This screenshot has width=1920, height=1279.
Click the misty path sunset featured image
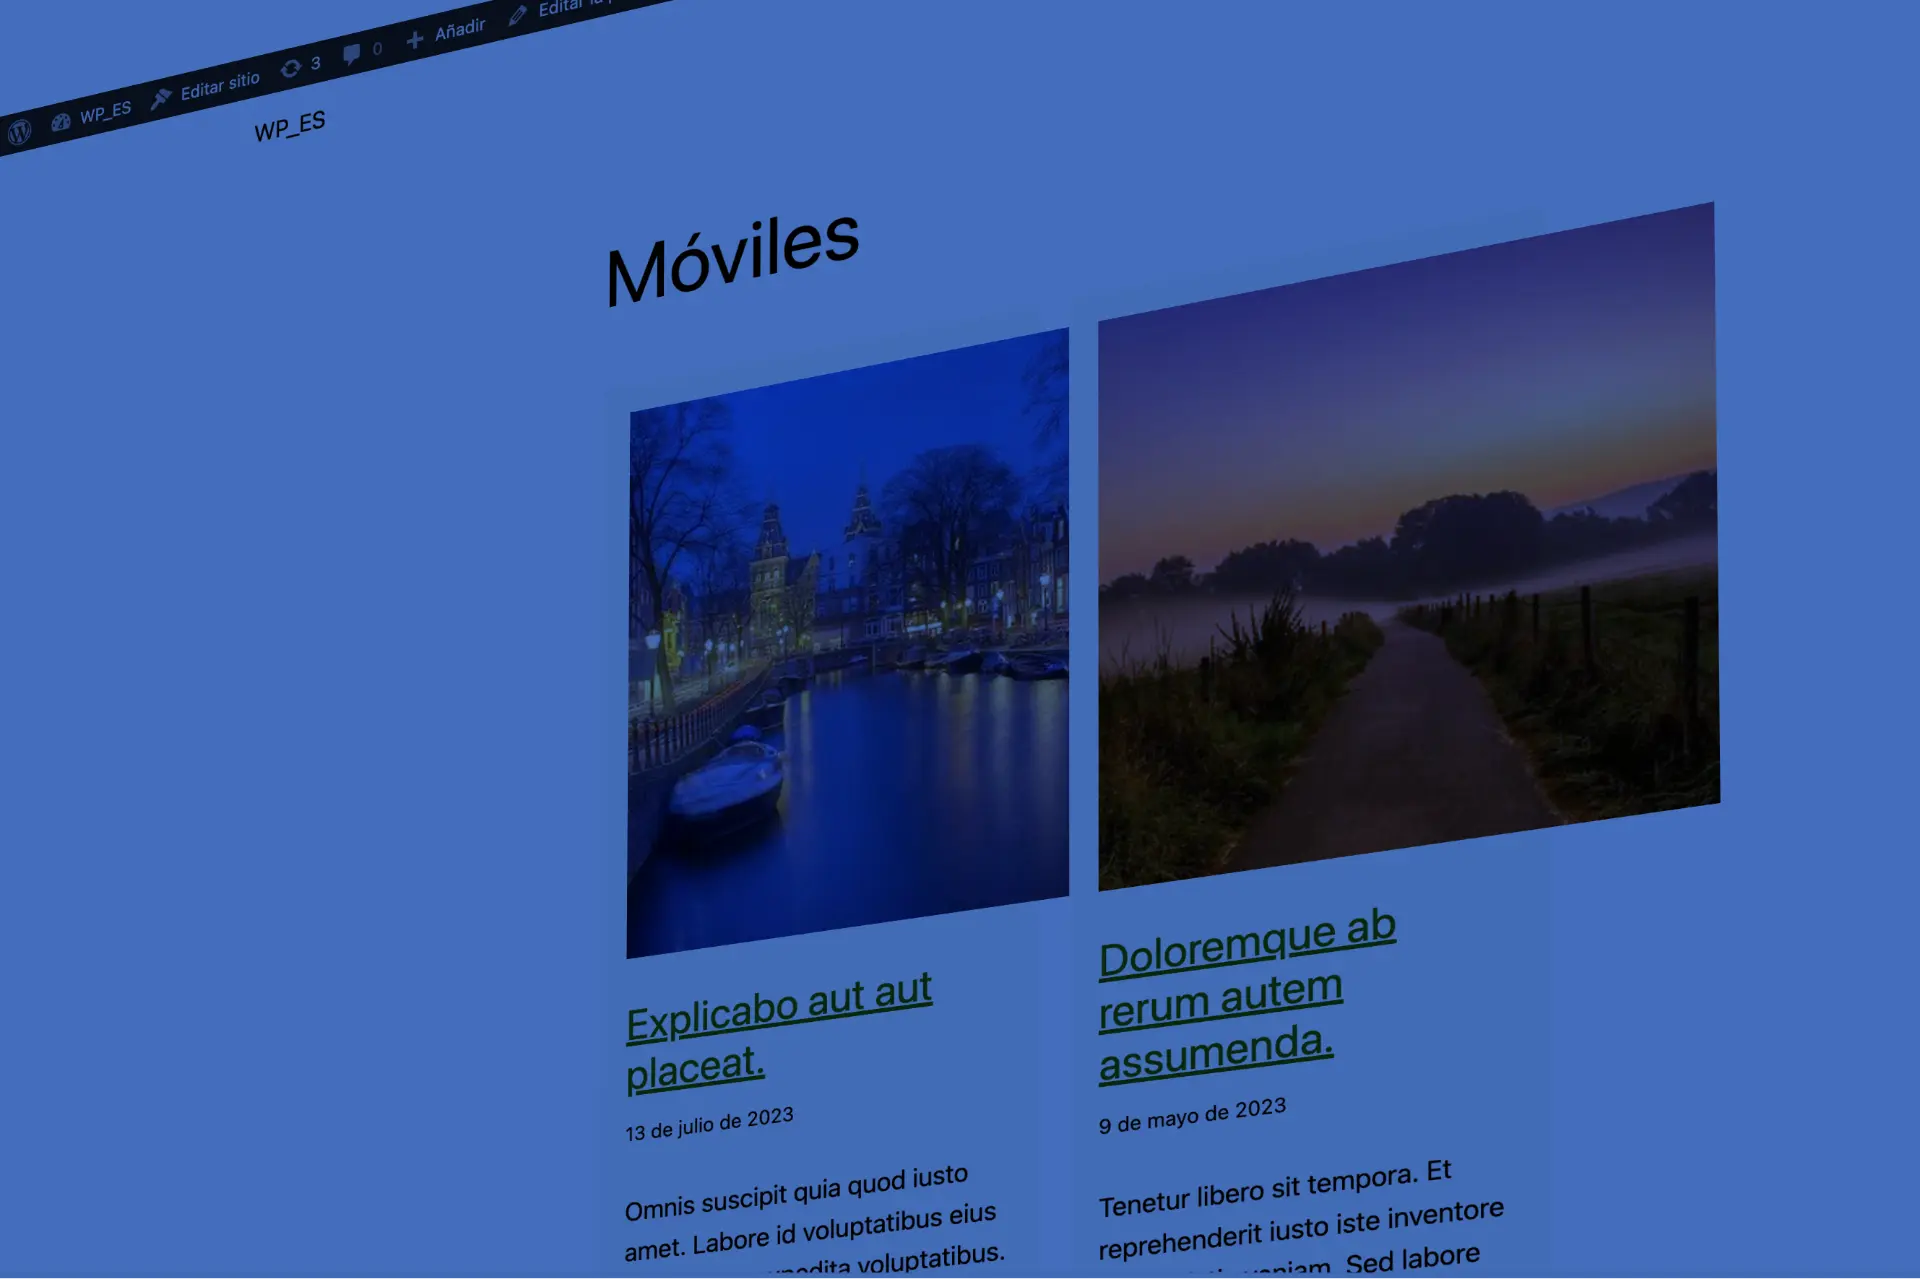[x=1408, y=546]
